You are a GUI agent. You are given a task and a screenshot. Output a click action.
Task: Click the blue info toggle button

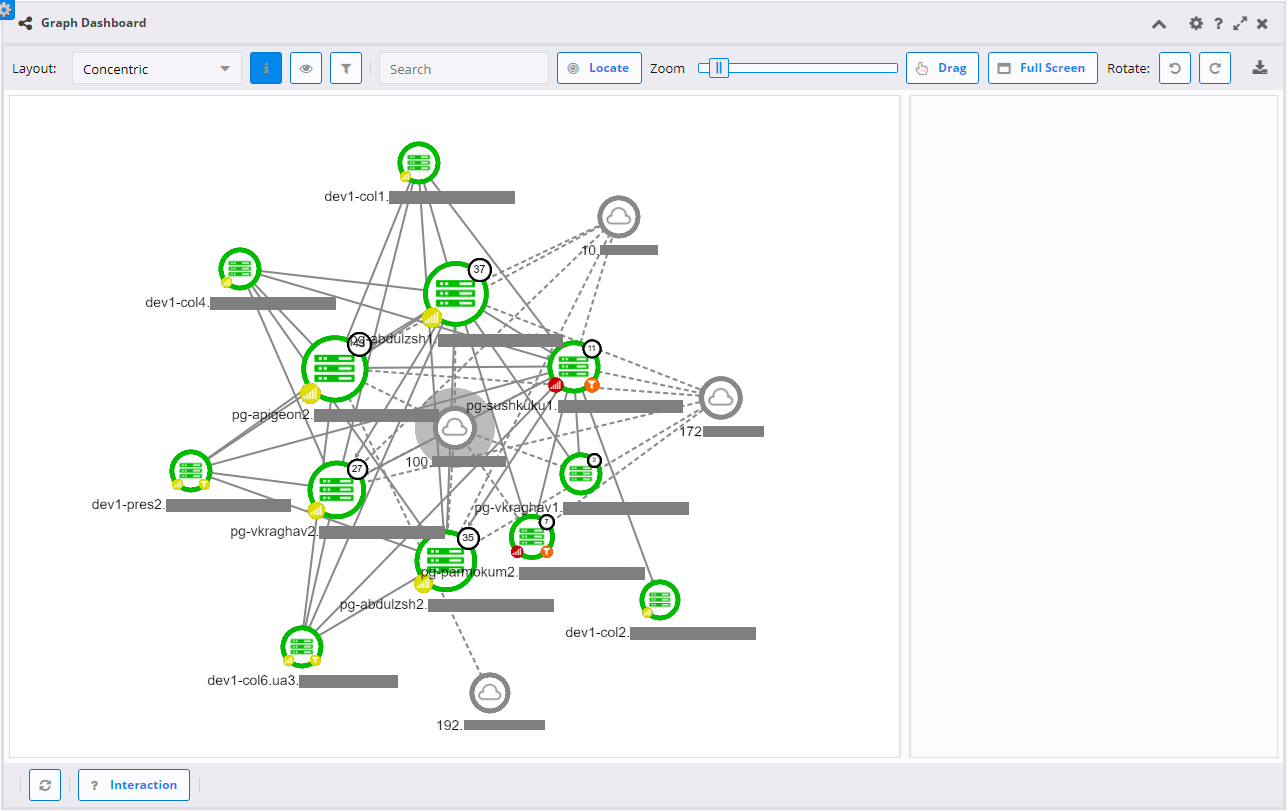pyautogui.click(x=266, y=68)
